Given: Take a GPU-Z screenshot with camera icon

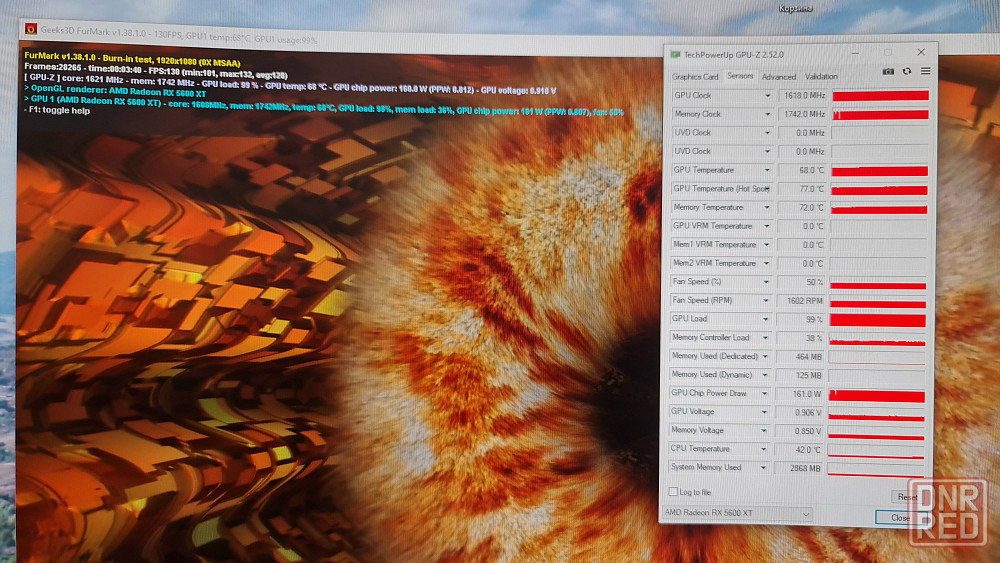Looking at the screenshot, I should pyautogui.click(x=888, y=71).
